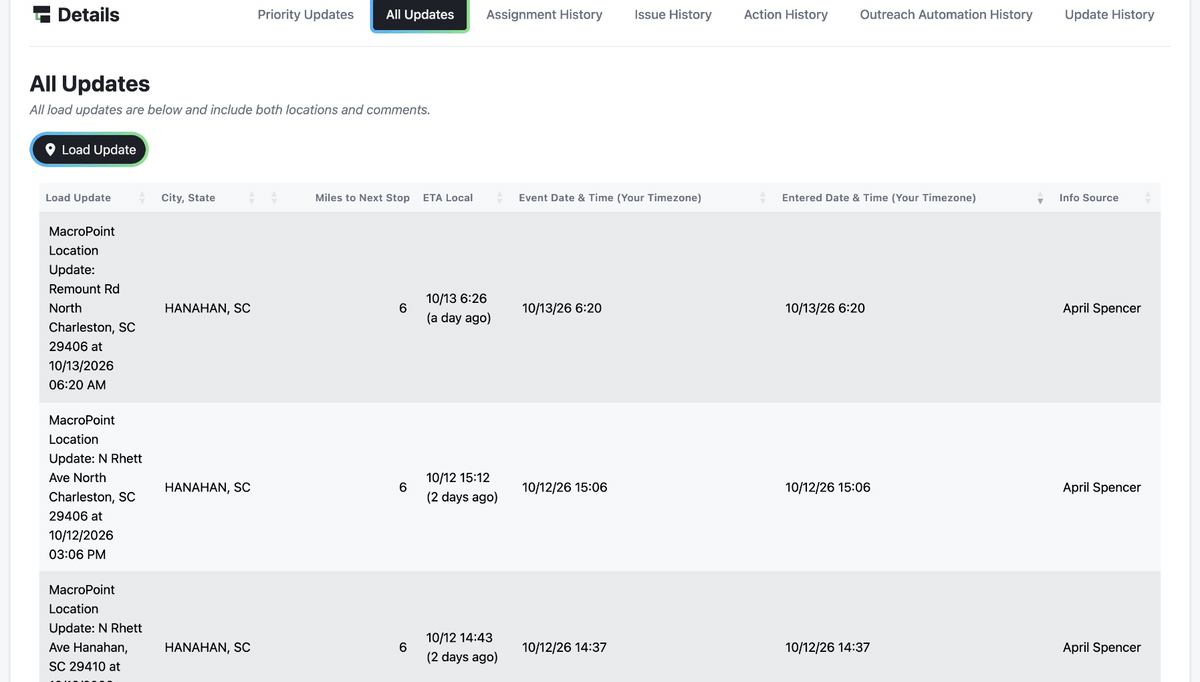Click event date 10/13/26 6:20

[562, 308]
